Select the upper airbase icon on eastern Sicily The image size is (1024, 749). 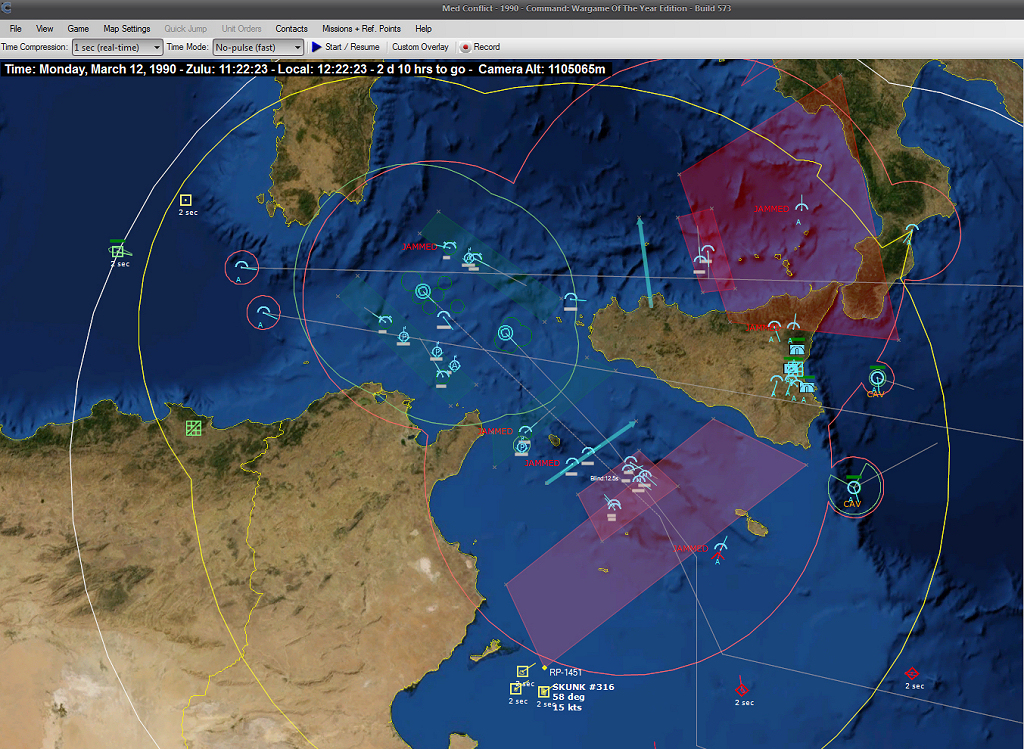[x=796, y=349]
